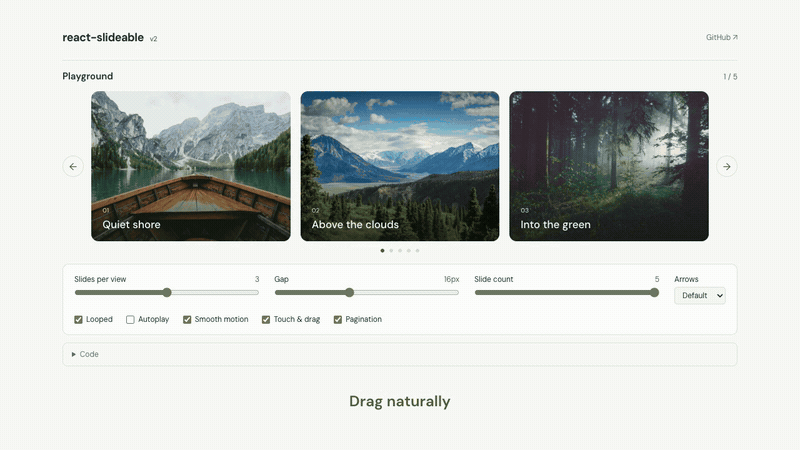Open the Arrows Default dropdown
This screenshot has height=450, width=800.
(699, 295)
